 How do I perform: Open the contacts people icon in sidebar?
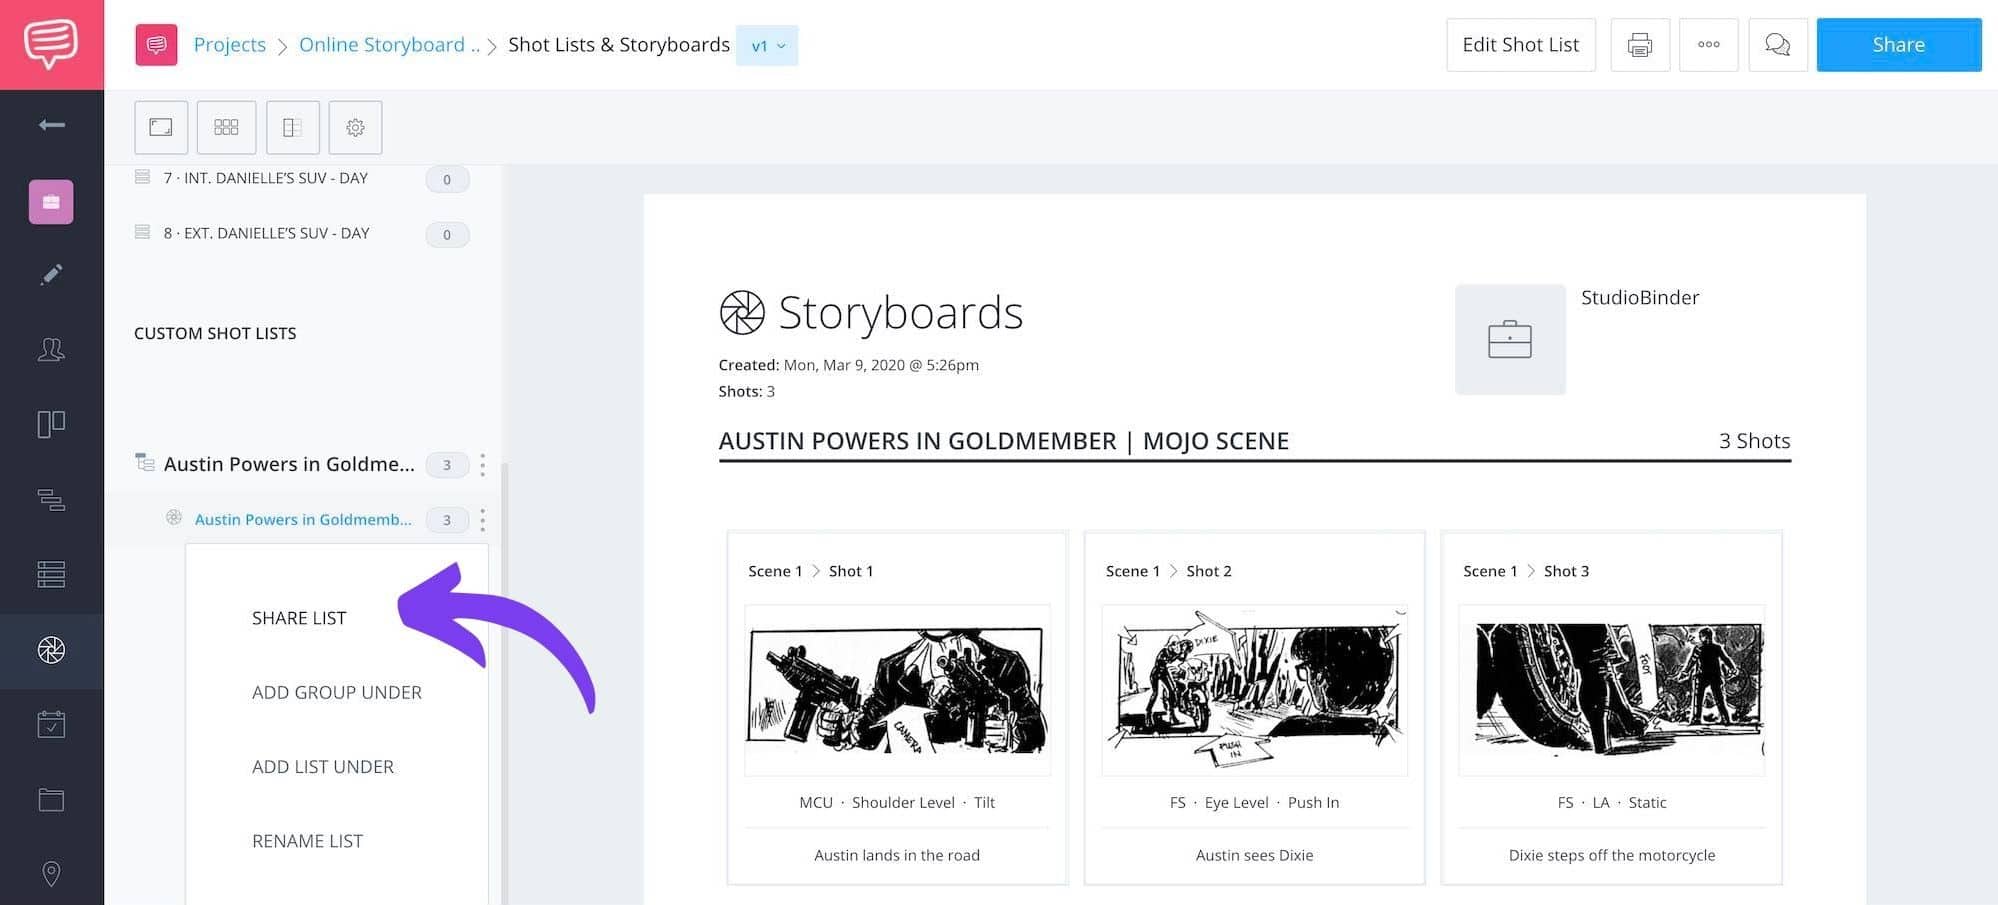coord(51,349)
